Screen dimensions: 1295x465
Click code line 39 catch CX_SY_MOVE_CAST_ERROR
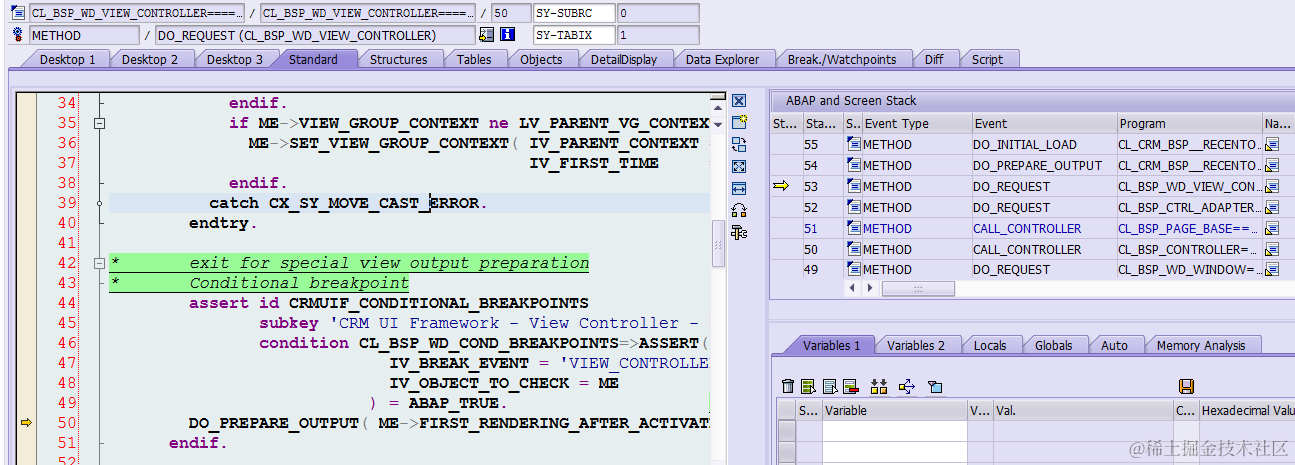[x=348, y=203]
